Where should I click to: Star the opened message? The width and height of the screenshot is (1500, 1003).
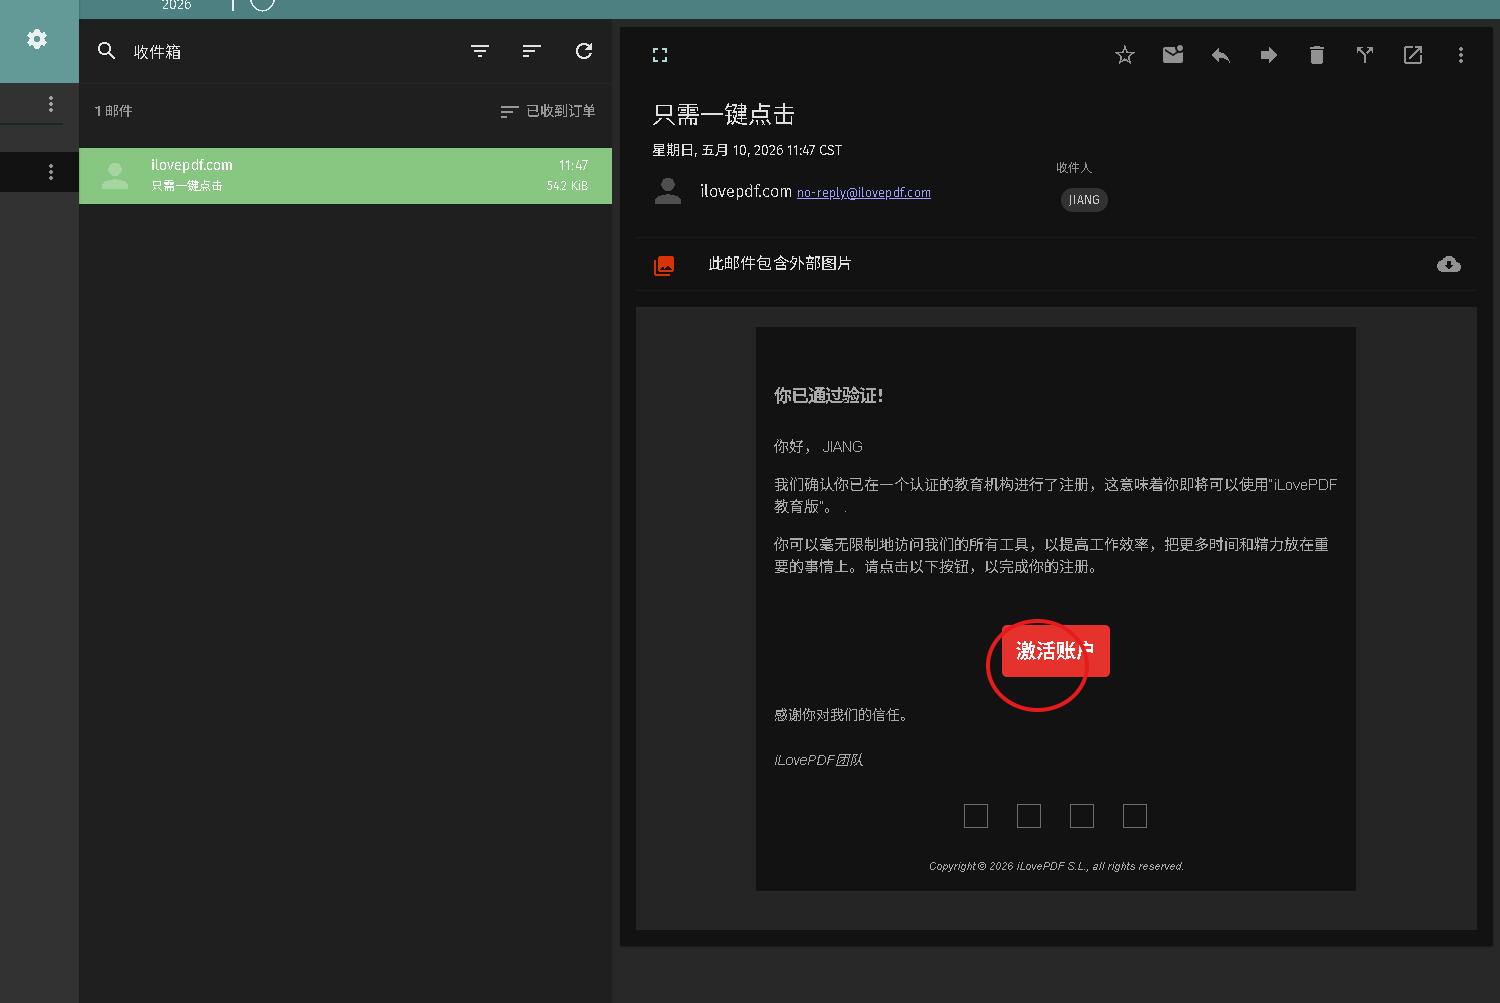(1125, 55)
